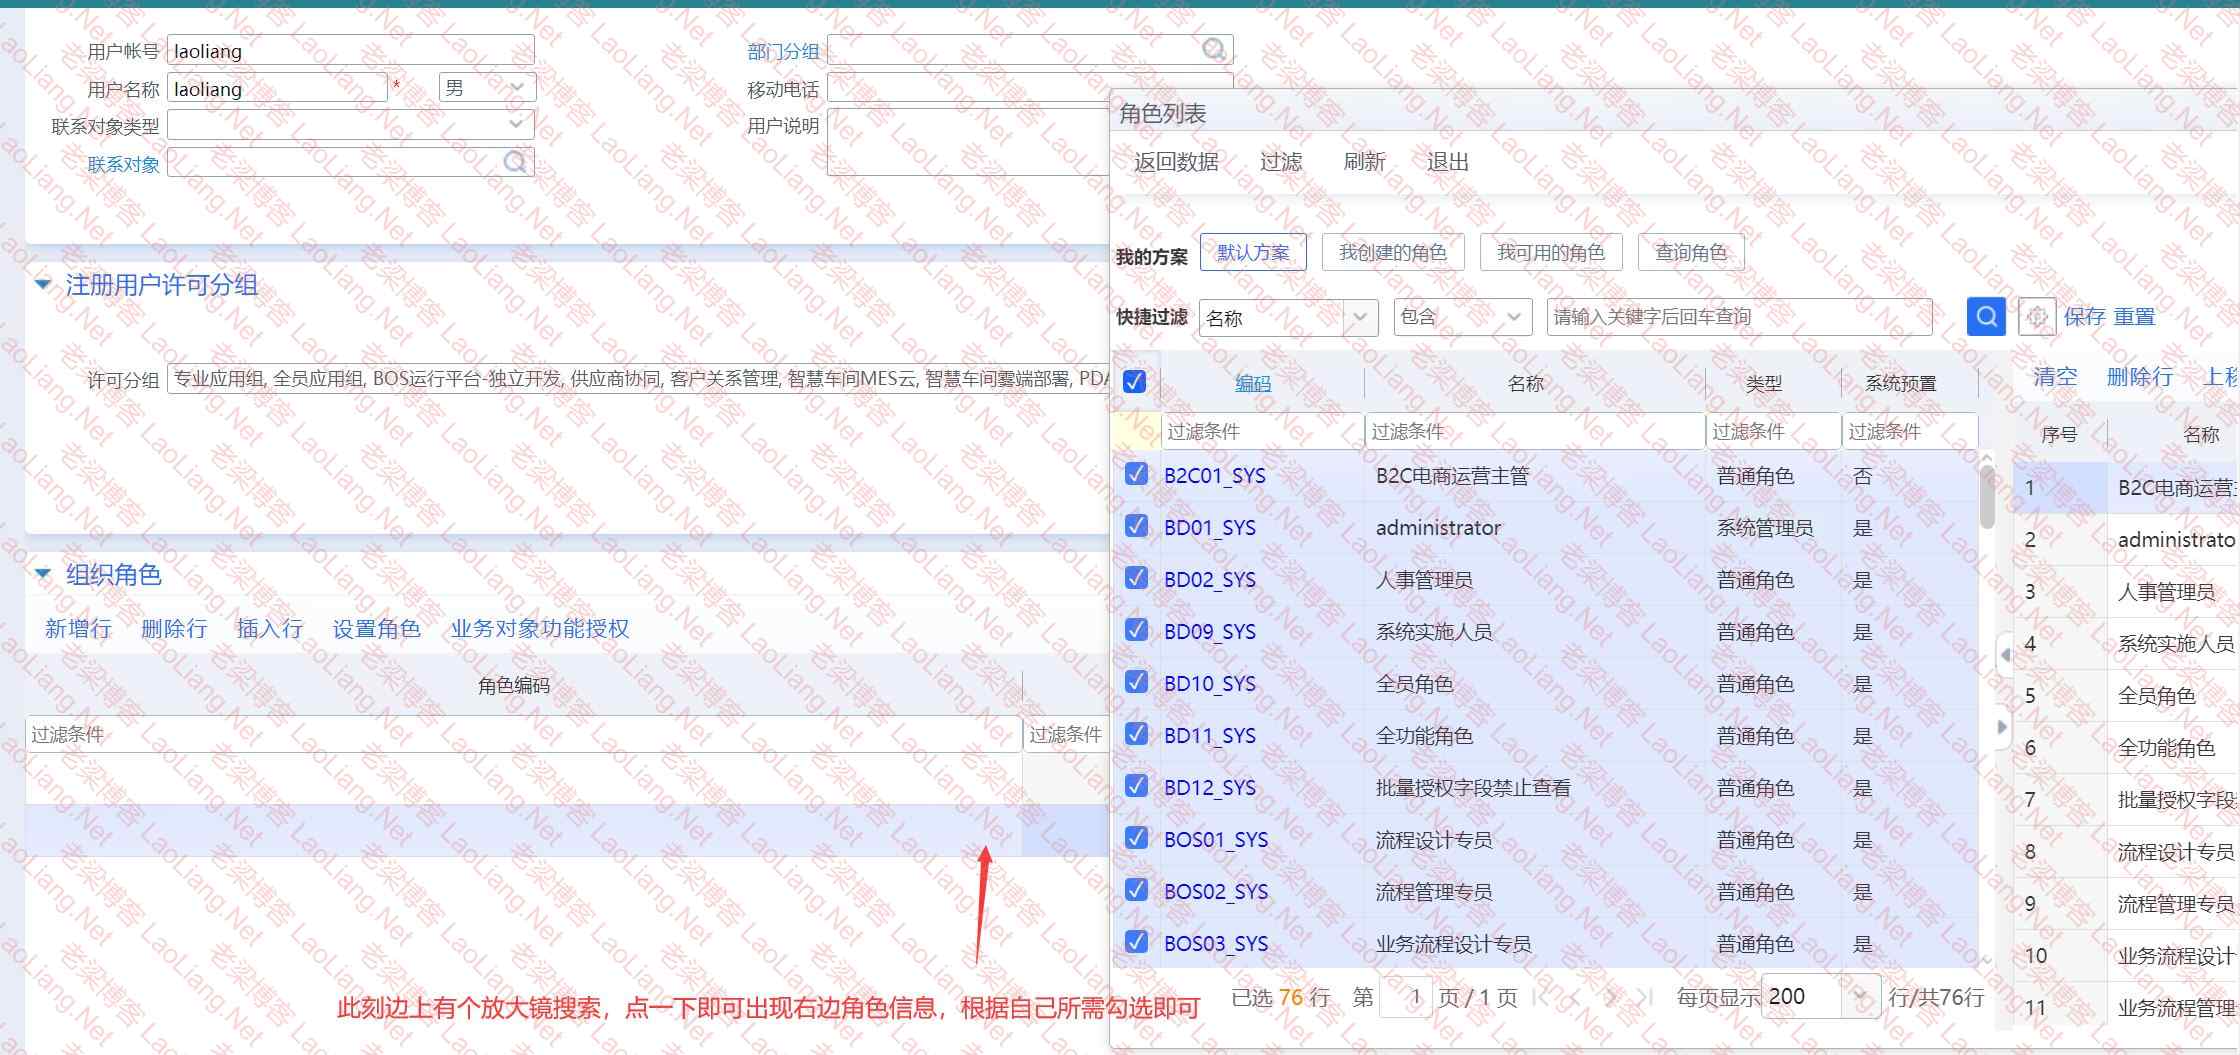Screen dimensions: 2240x1055
Task: Go to next page arrow in pager
Action: click(x=1610, y=997)
